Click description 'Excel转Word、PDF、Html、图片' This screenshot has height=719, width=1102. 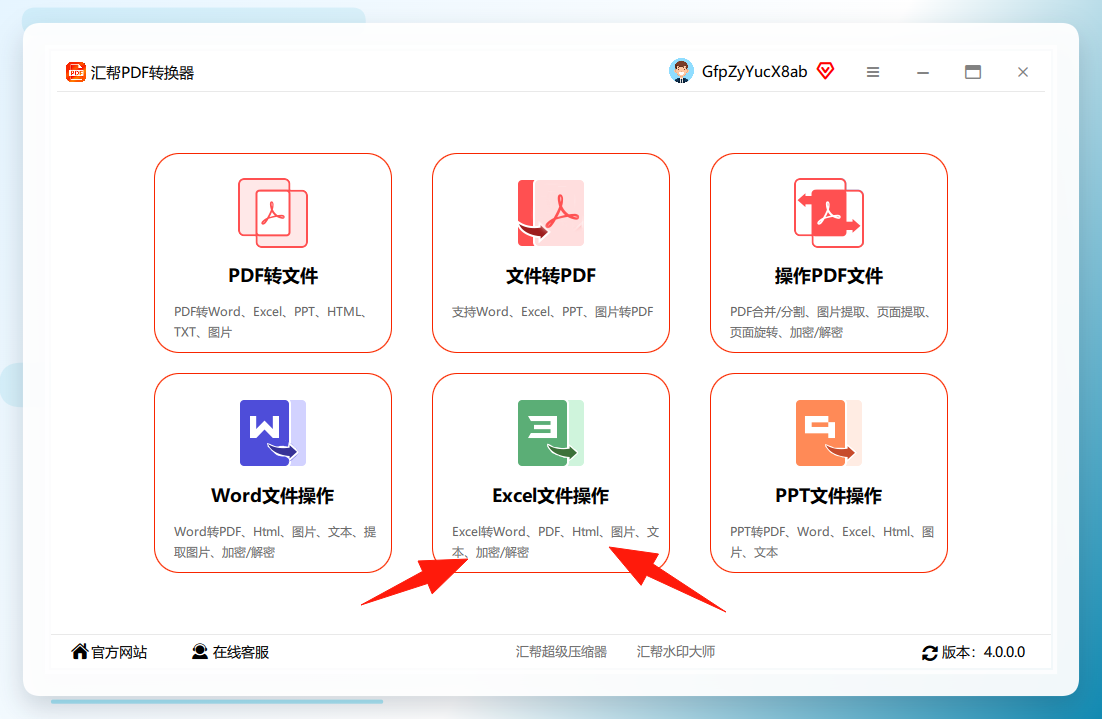coord(543,531)
